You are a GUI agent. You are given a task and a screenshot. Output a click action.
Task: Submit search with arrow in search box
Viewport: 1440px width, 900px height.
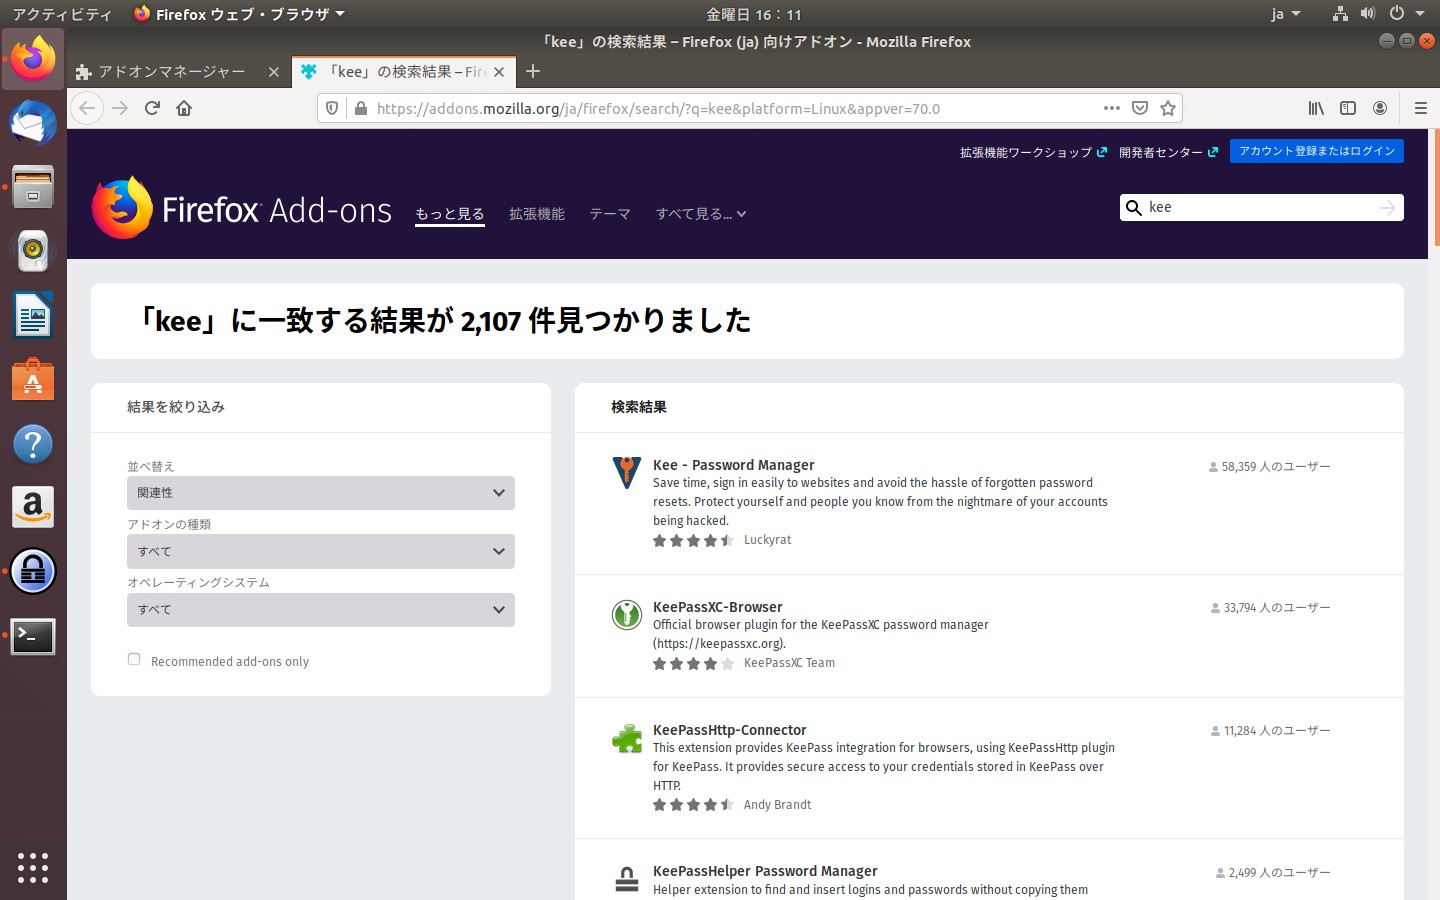point(1388,207)
